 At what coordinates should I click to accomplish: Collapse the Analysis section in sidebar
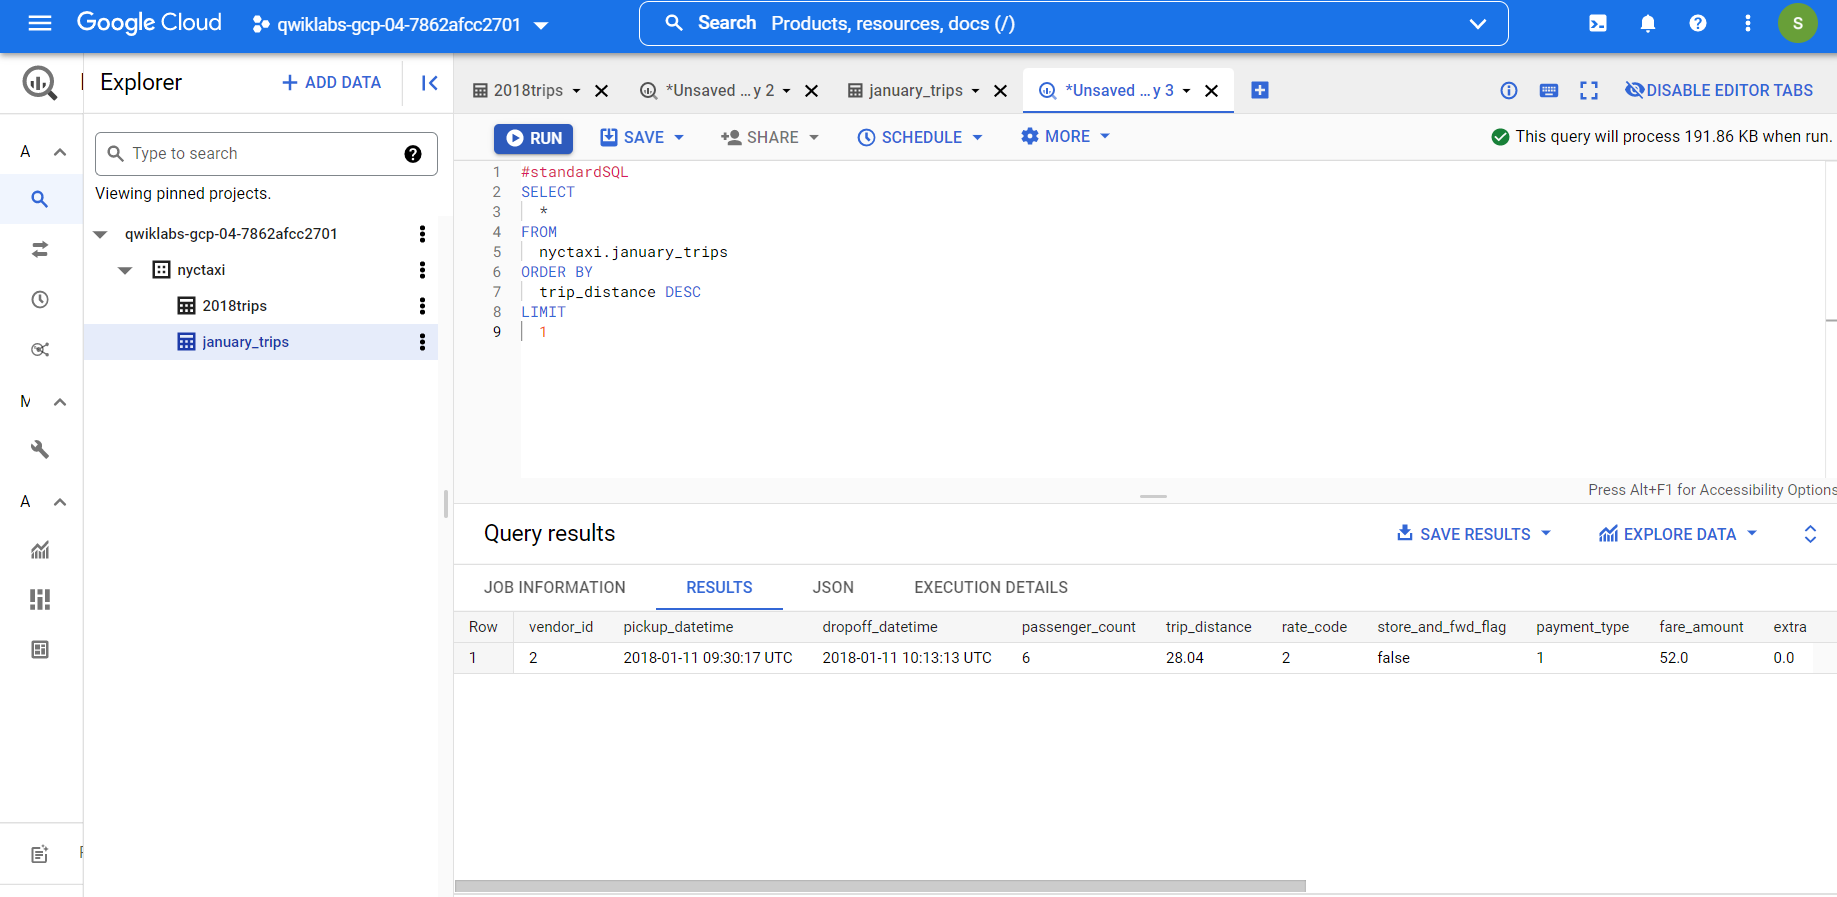(60, 152)
